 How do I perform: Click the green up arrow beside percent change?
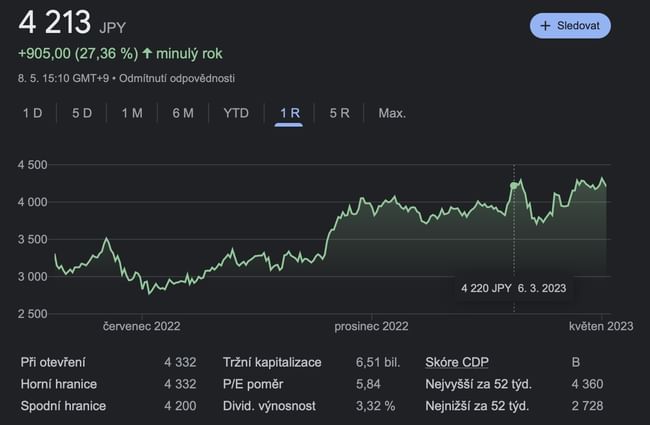147,53
